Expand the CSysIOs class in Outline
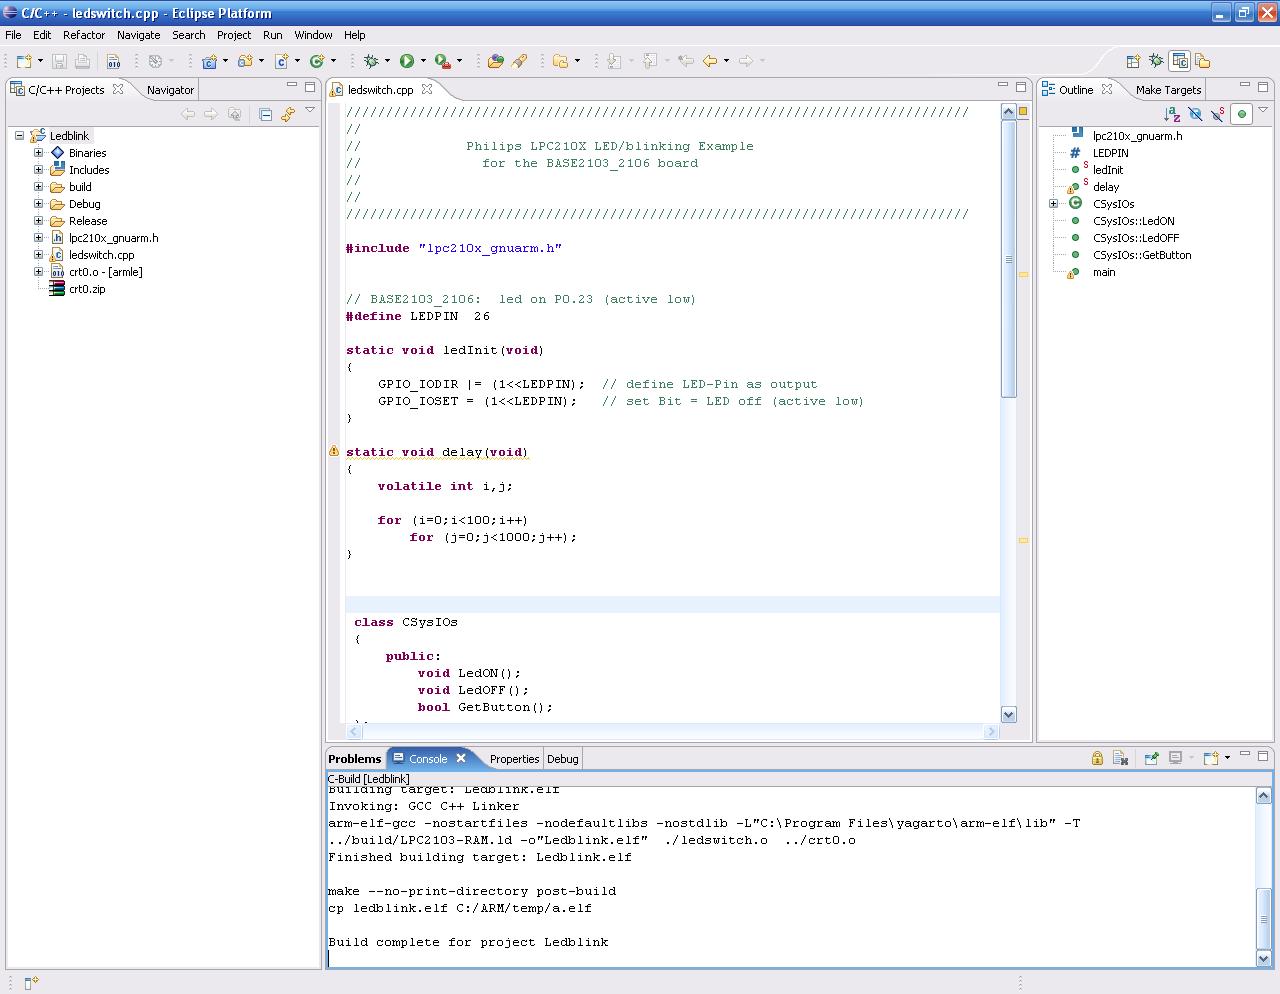This screenshot has height=994, width=1280. 1053,204
